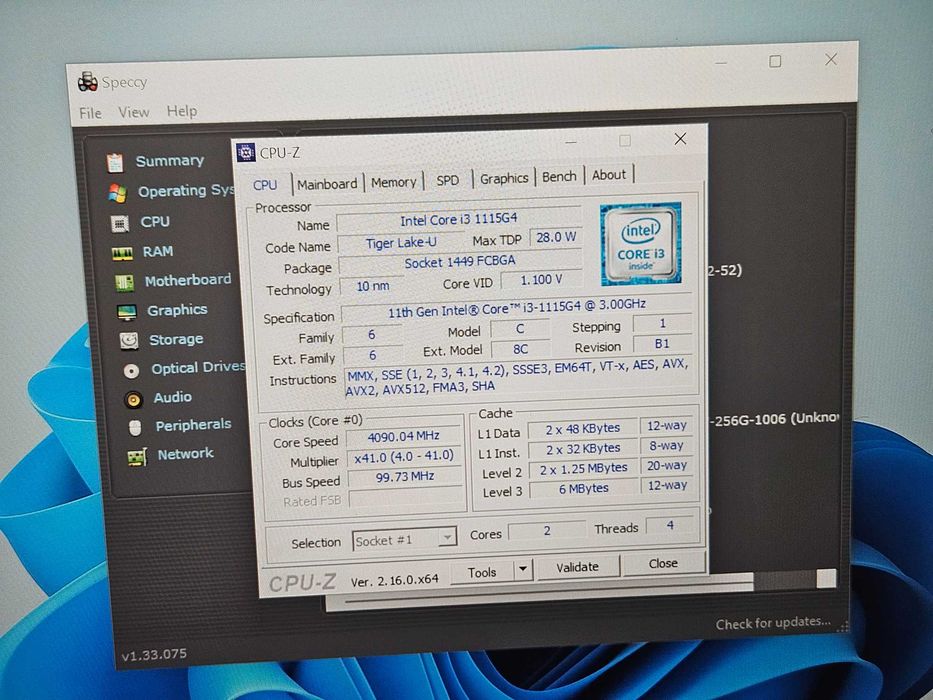933x700 pixels.
Task: Open the Network section in Speccy
Action: 186,454
